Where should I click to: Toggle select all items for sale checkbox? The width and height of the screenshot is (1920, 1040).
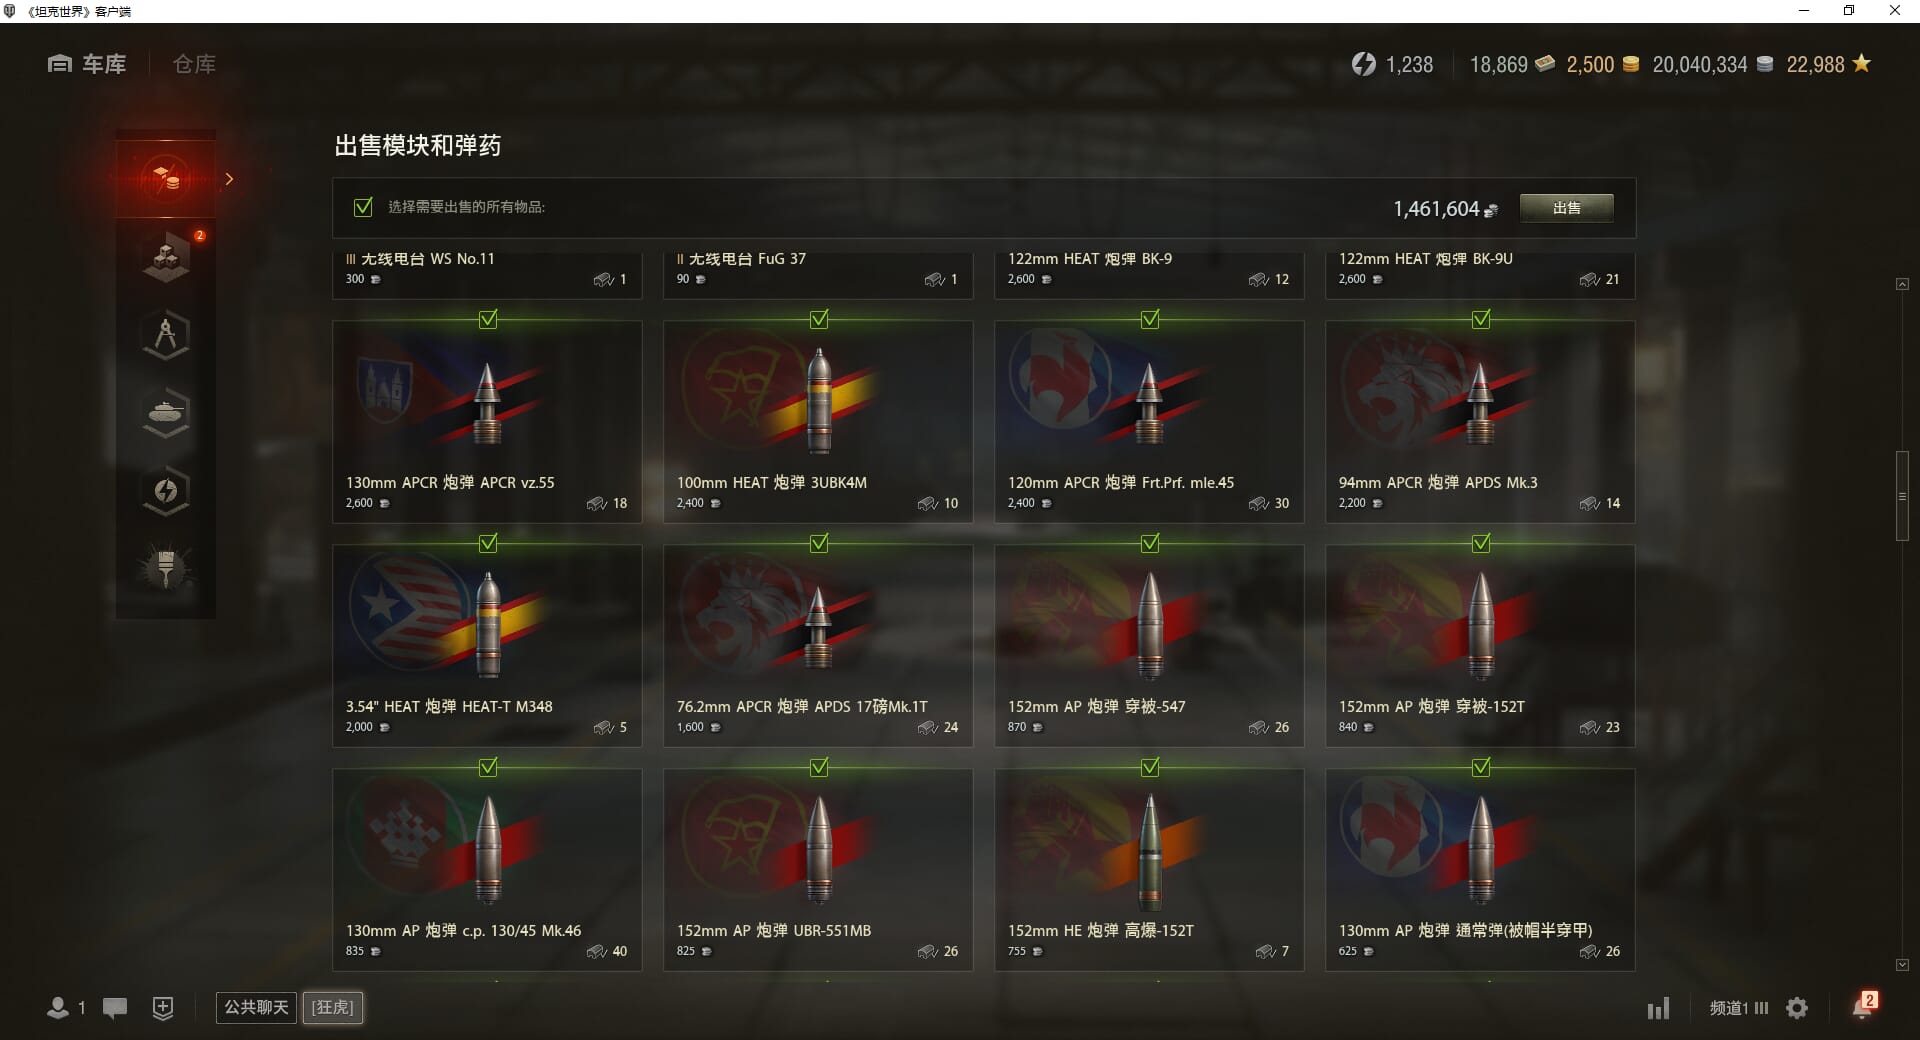coord(363,207)
